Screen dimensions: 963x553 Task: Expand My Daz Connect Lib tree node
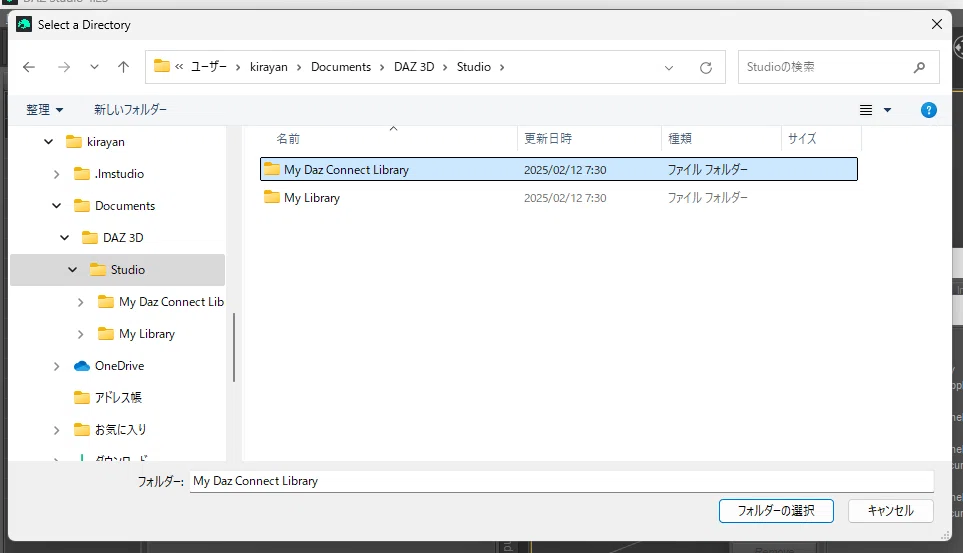80,302
